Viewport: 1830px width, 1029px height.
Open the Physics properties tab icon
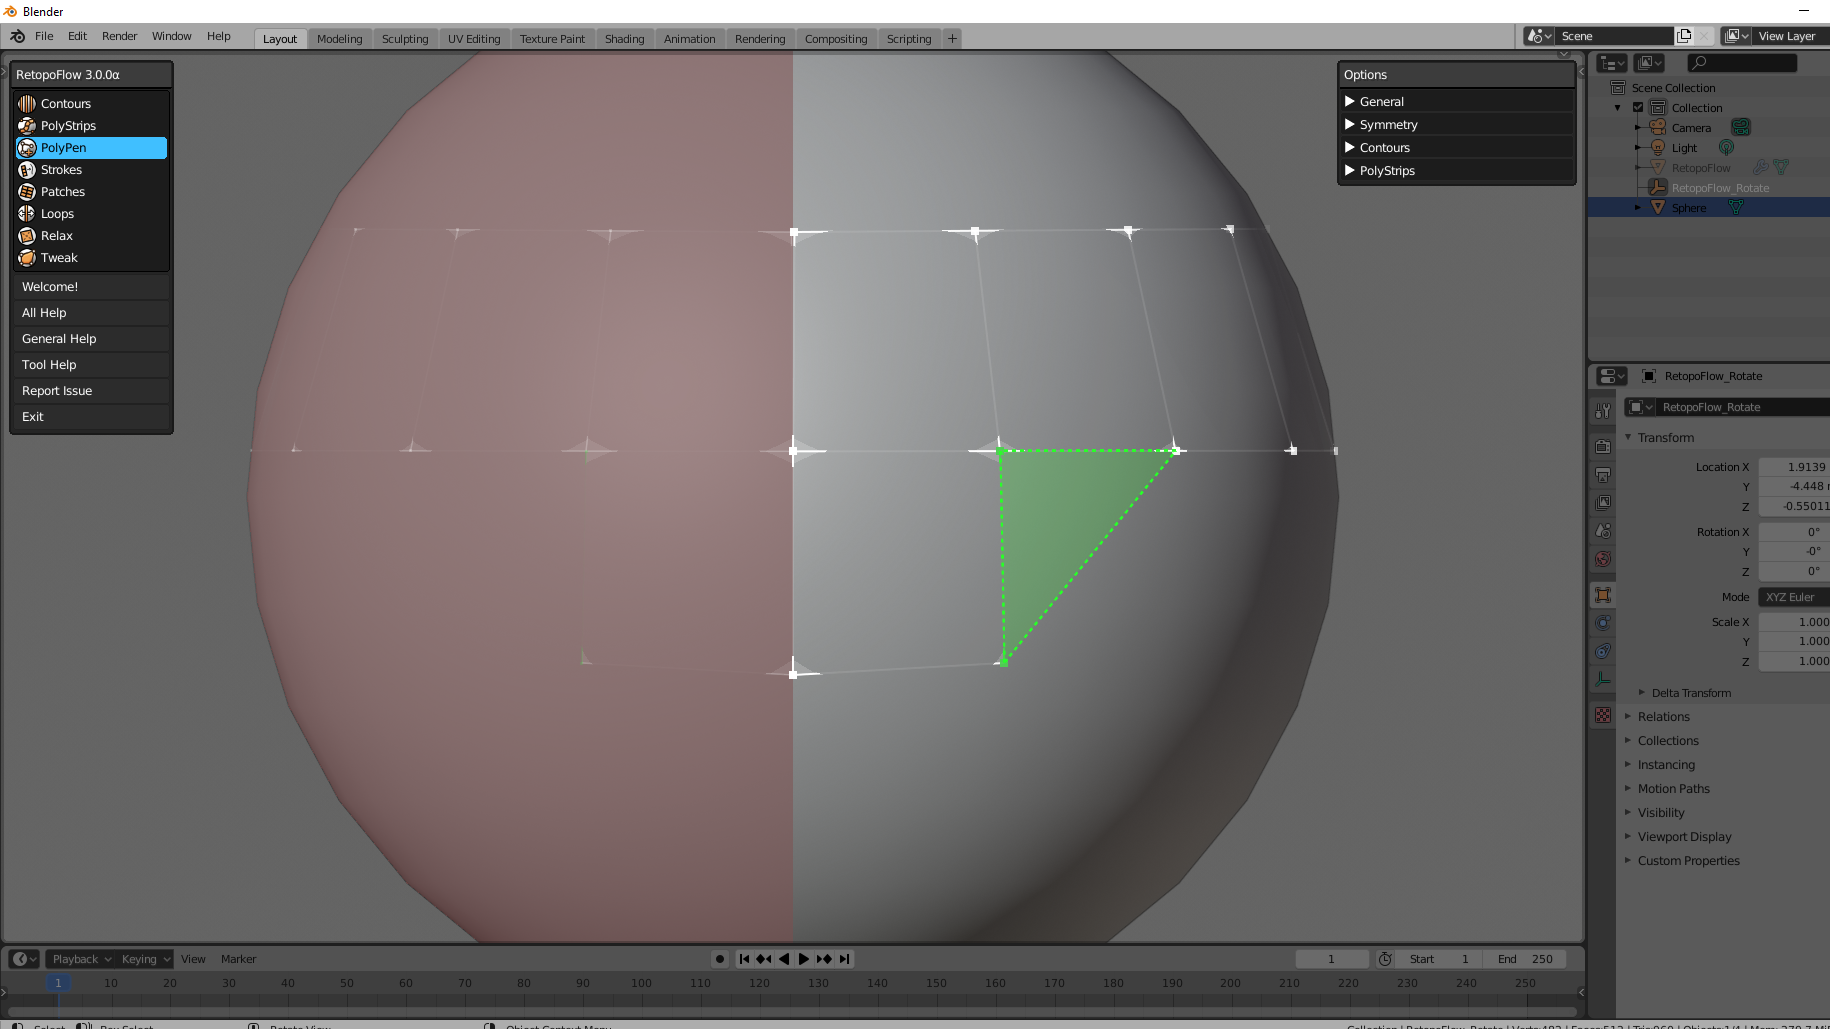click(x=1602, y=621)
